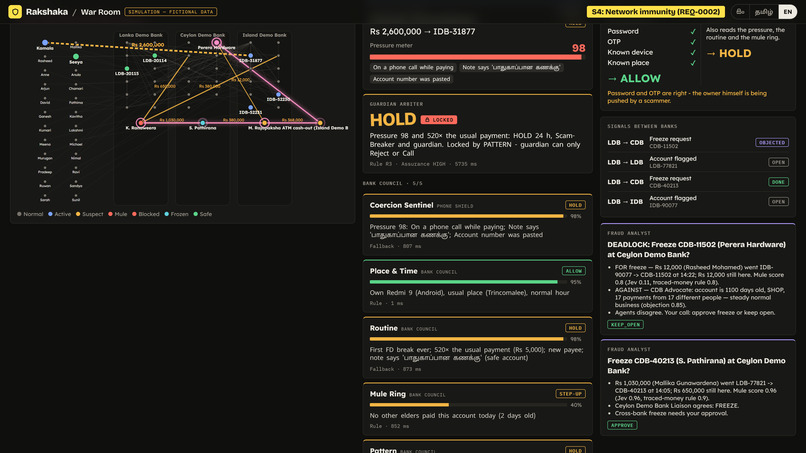This screenshot has width=806, height=453.
Task: Click the Routine confidence bar
Action: 467,339
